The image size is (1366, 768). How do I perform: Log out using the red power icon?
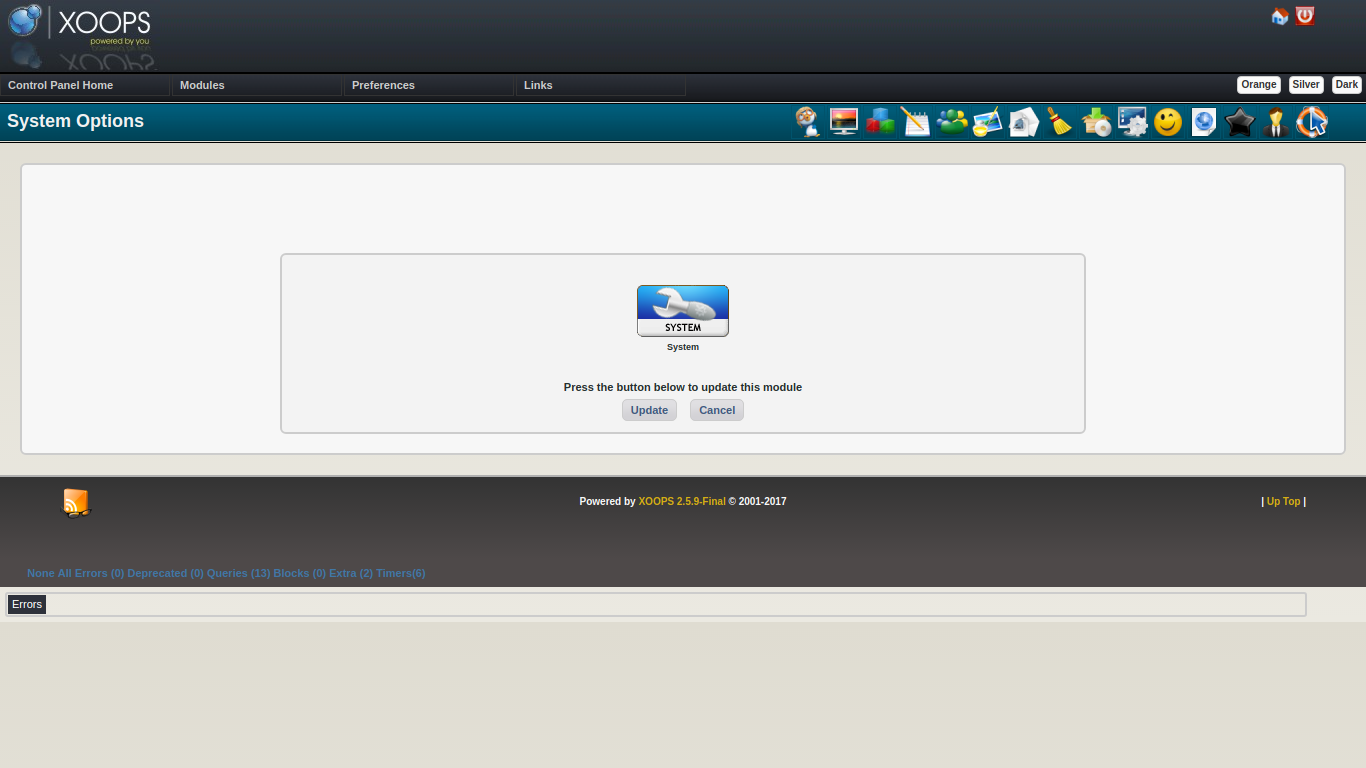pyautogui.click(x=1305, y=16)
